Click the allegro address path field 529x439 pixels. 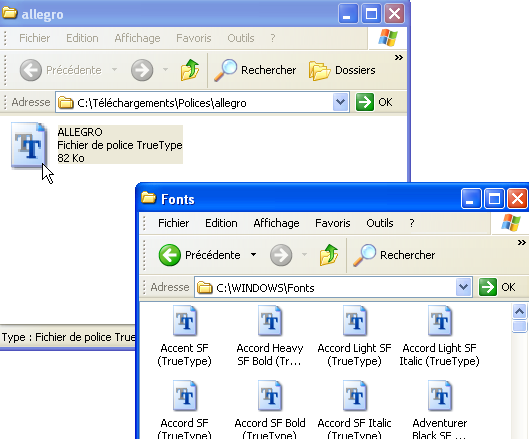pos(202,102)
